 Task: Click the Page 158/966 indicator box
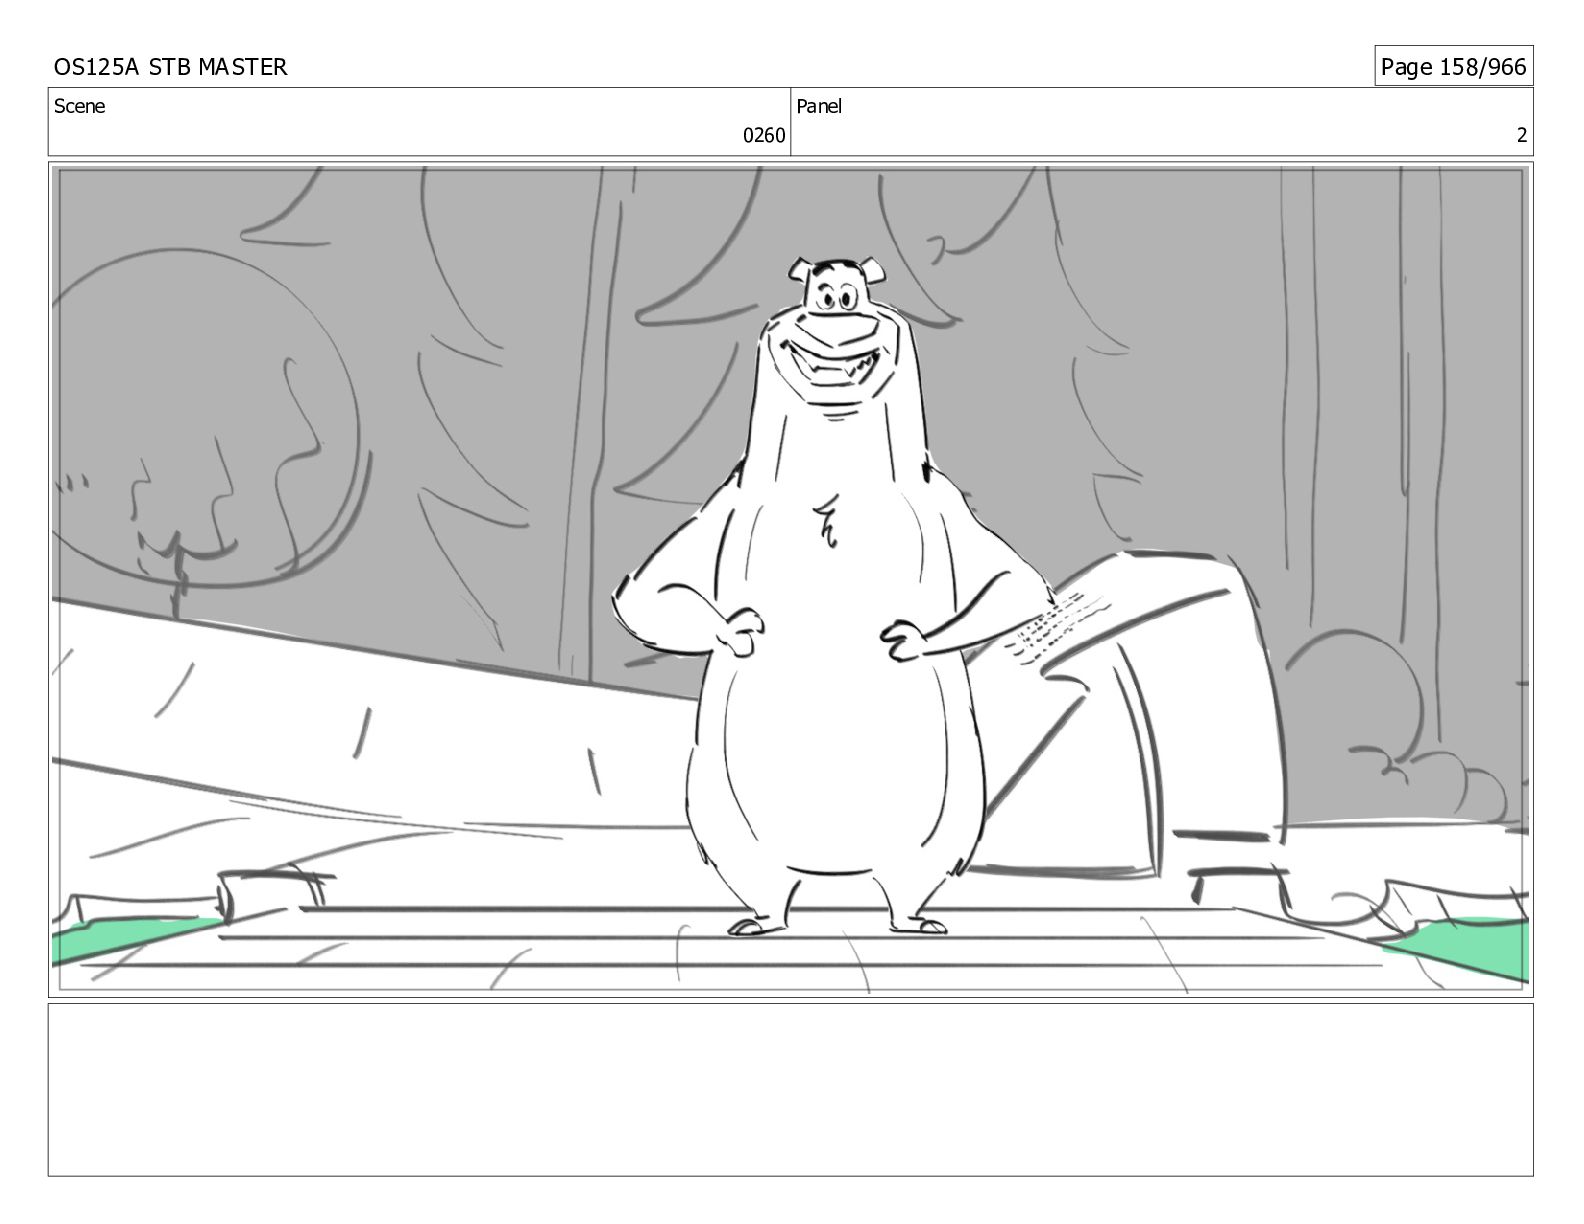[x=1453, y=66]
